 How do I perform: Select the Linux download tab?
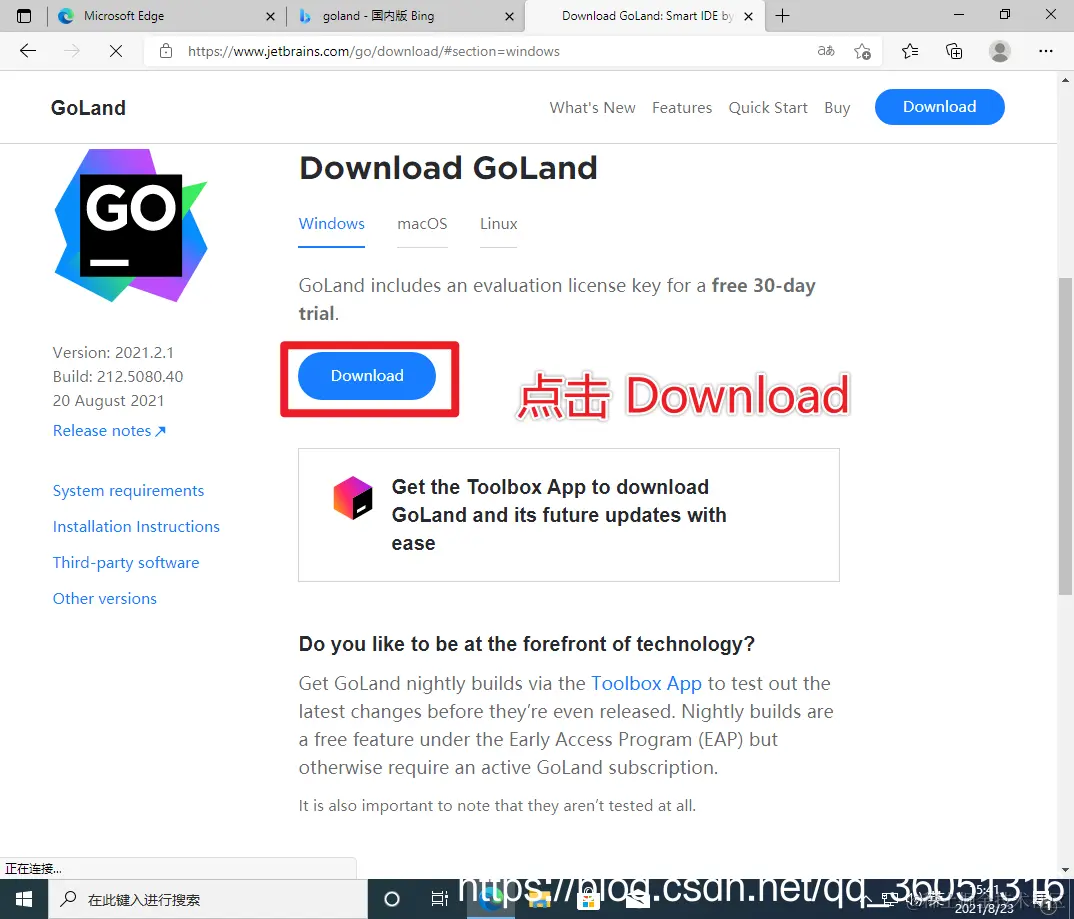pyautogui.click(x=499, y=224)
